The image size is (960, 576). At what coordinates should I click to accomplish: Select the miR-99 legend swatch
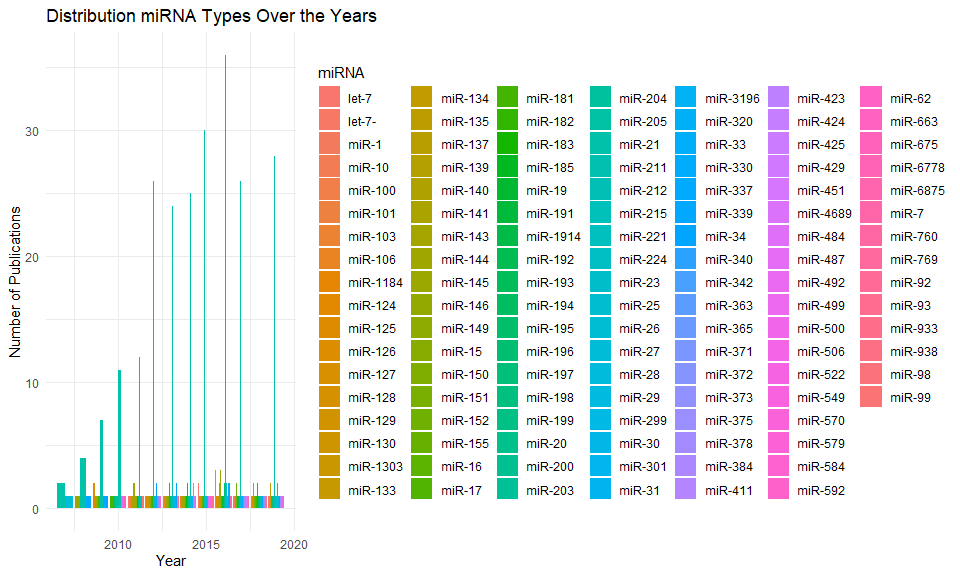(x=873, y=398)
